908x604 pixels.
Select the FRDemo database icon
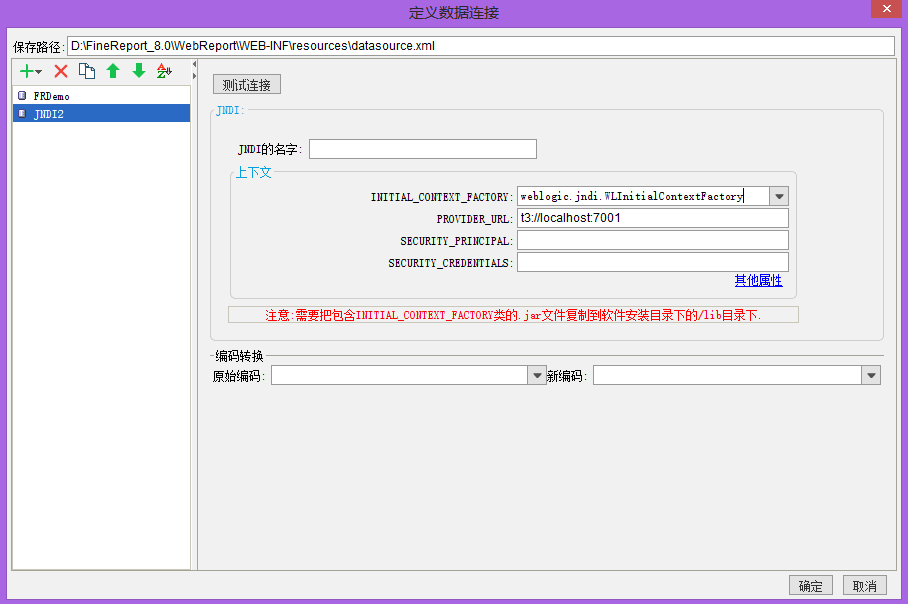(x=22, y=96)
